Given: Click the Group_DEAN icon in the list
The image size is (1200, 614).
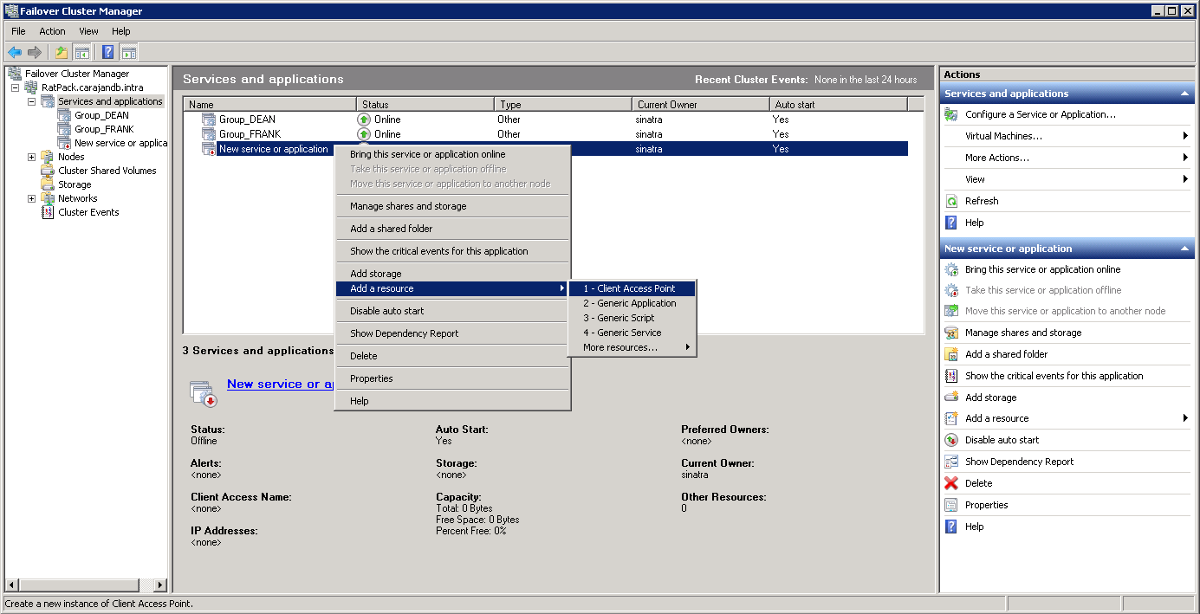Looking at the screenshot, I should tap(208, 119).
